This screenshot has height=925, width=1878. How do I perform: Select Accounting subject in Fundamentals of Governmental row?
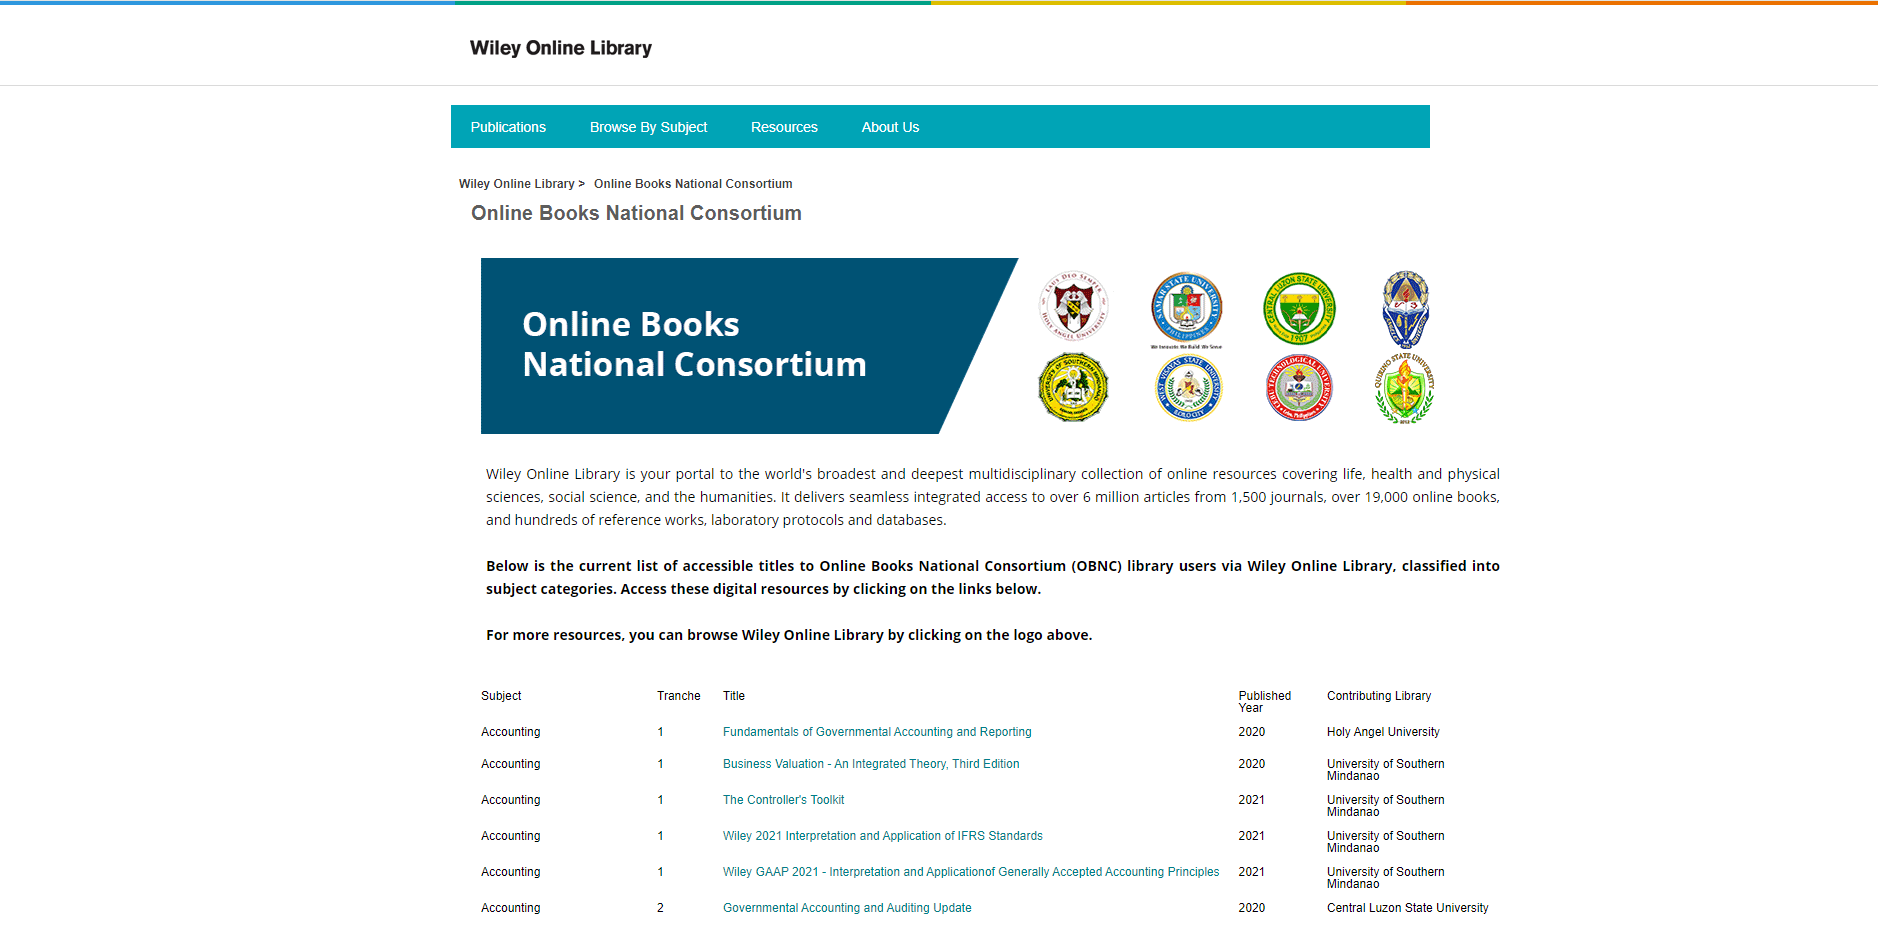(510, 732)
